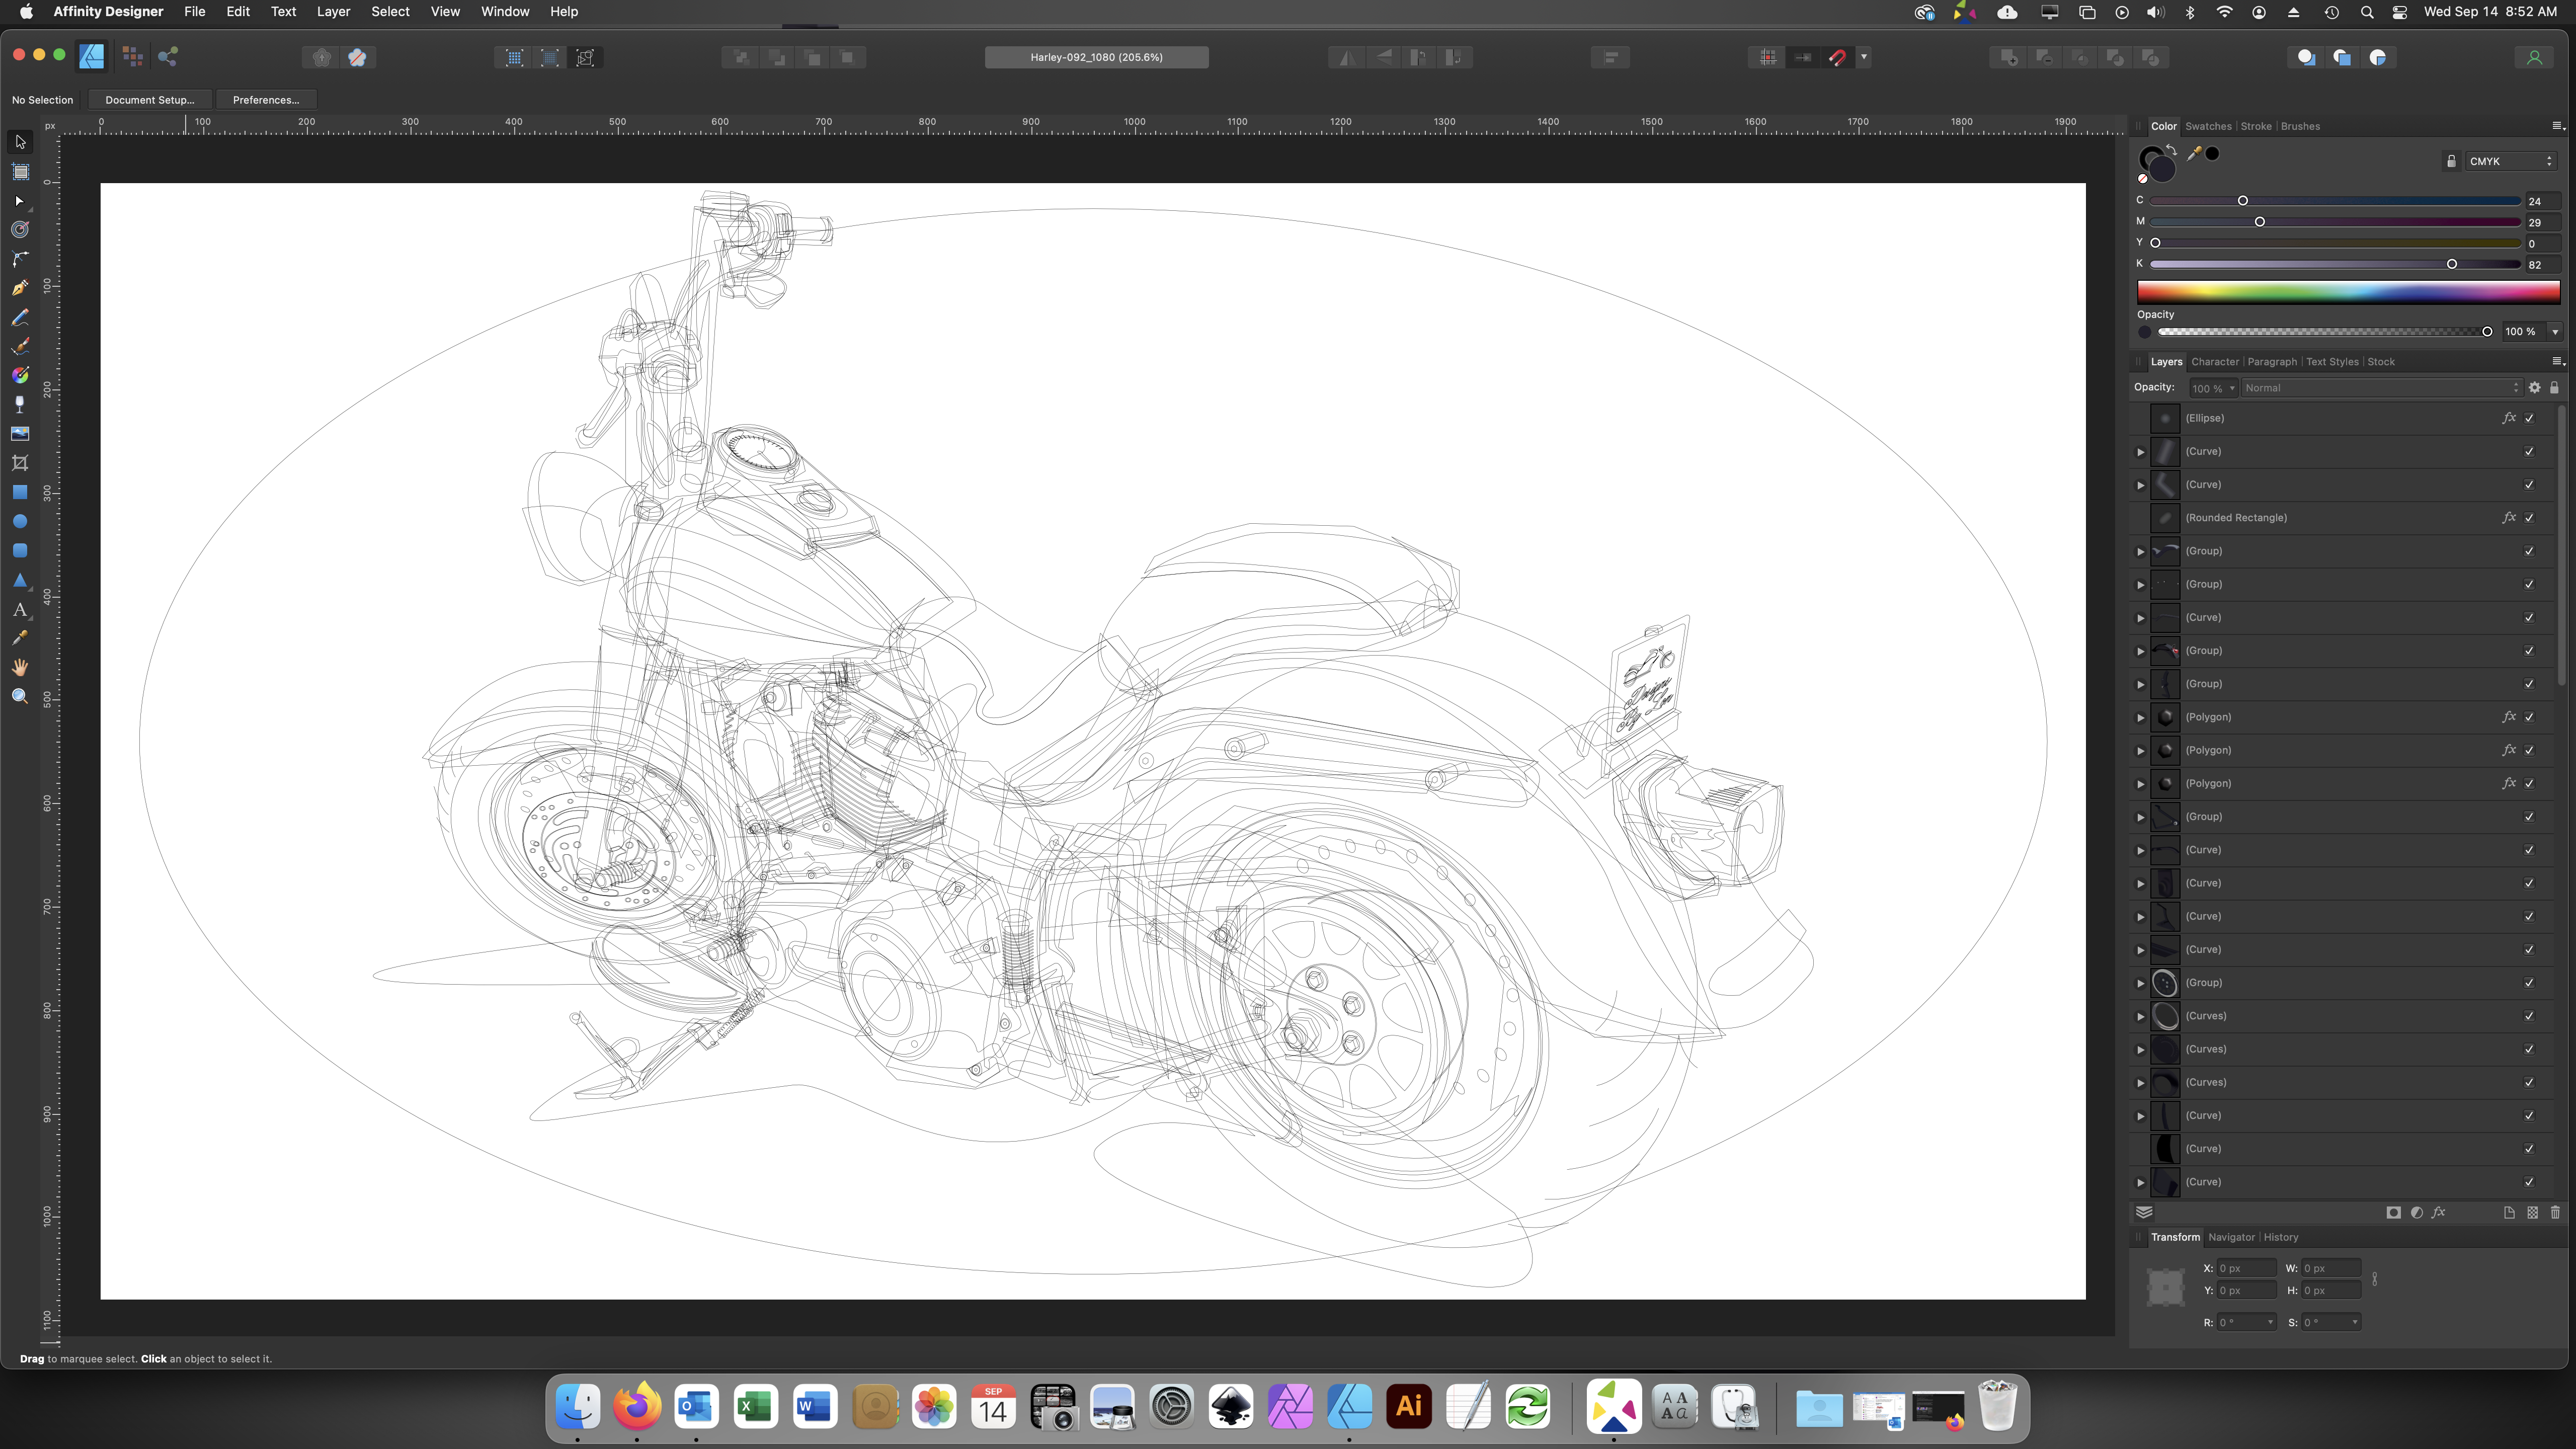The height and width of the screenshot is (1449, 2576).
Task: Click the X position input field
Action: 2246,1268
